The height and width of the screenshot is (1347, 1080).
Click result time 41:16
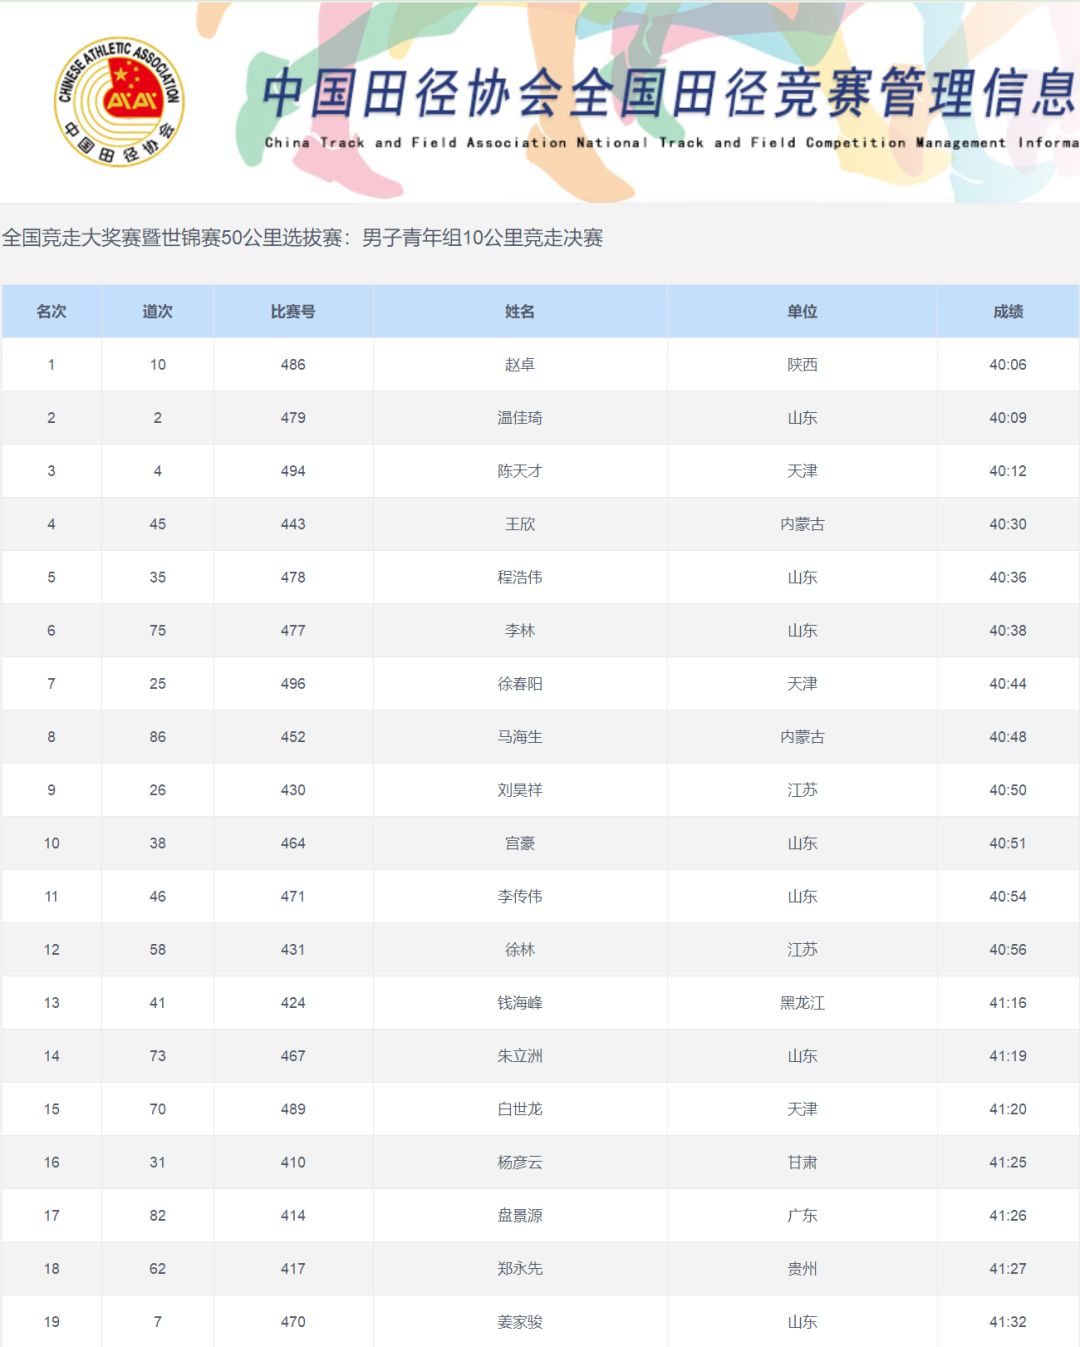pyautogui.click(x=1008, y=1003)
